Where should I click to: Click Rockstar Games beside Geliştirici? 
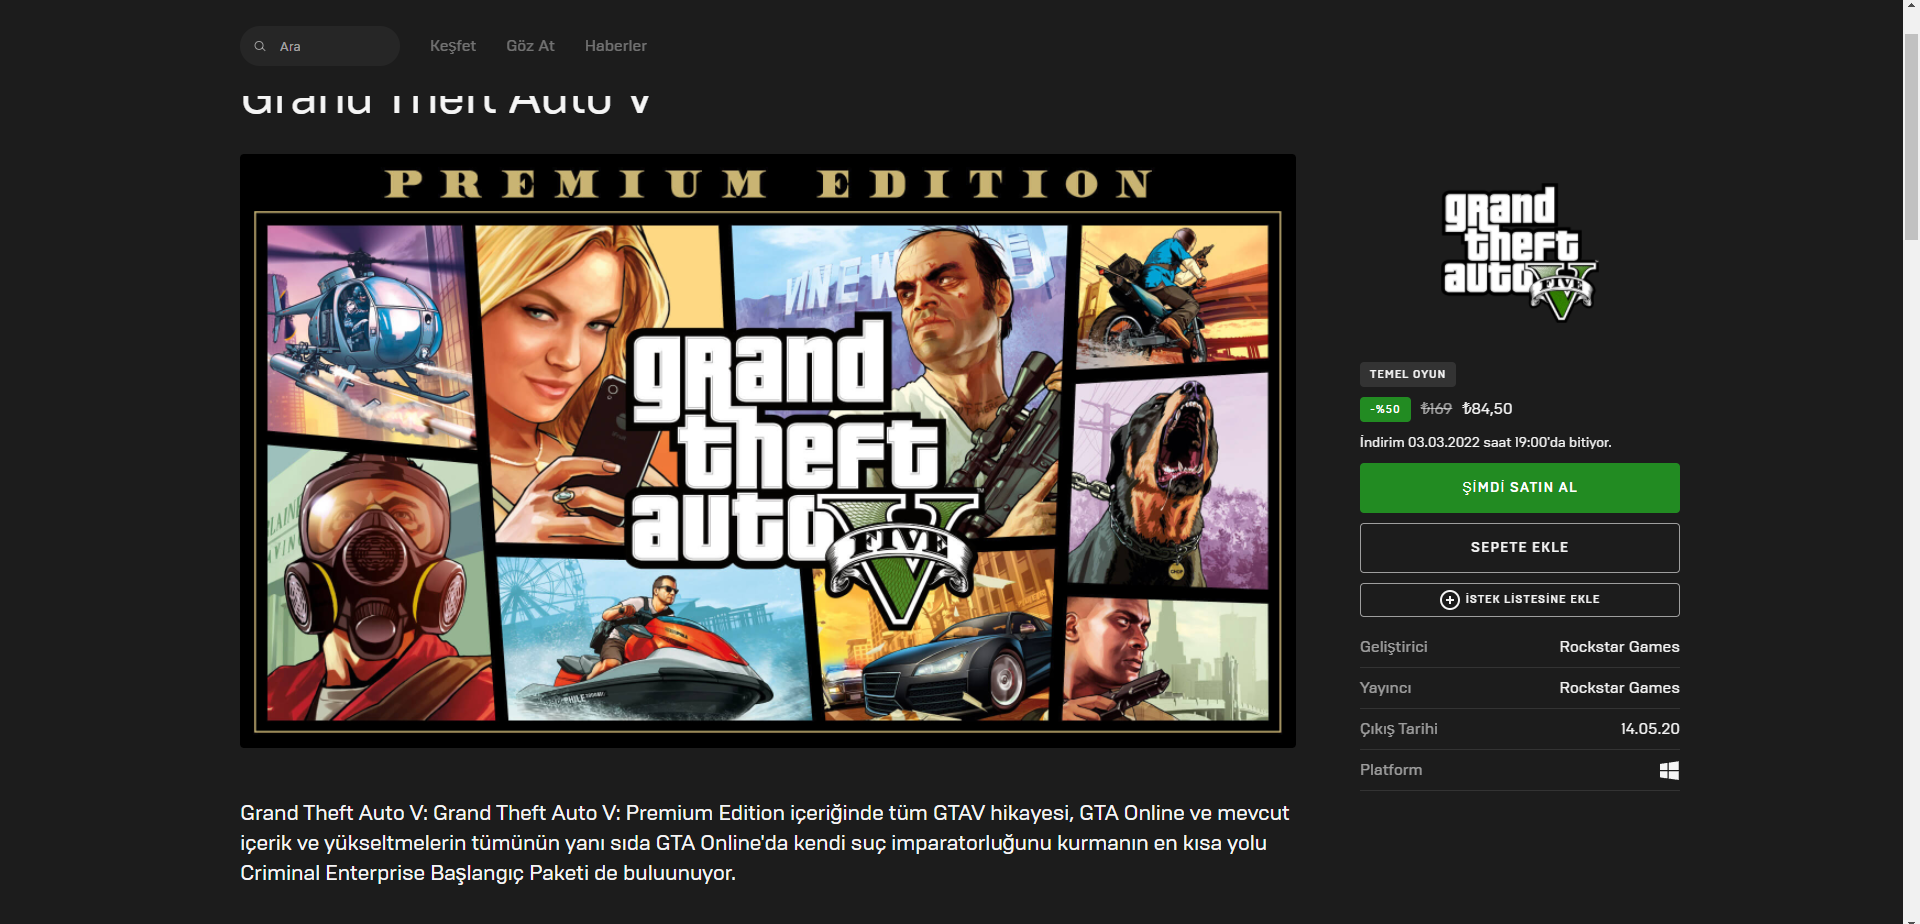click(1619, 647)
